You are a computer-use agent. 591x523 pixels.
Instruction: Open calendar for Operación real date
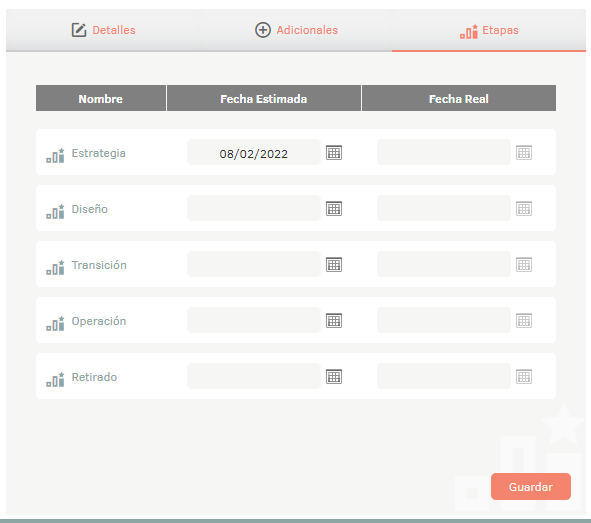pos(524,321)
